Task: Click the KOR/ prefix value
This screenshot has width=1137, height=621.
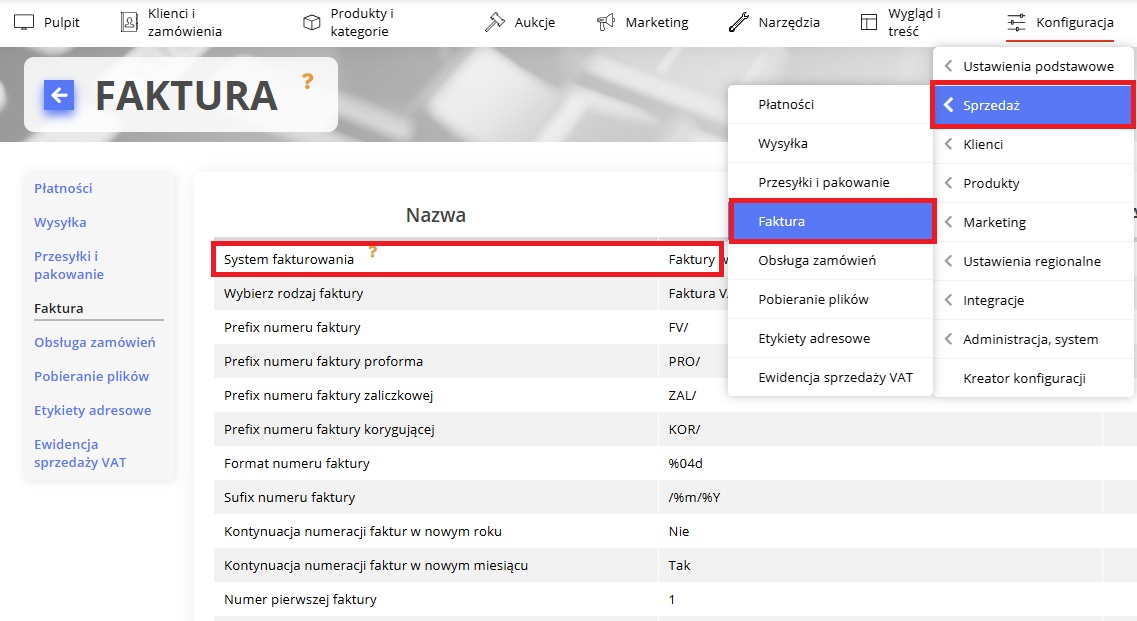Action: click(685, 430)
